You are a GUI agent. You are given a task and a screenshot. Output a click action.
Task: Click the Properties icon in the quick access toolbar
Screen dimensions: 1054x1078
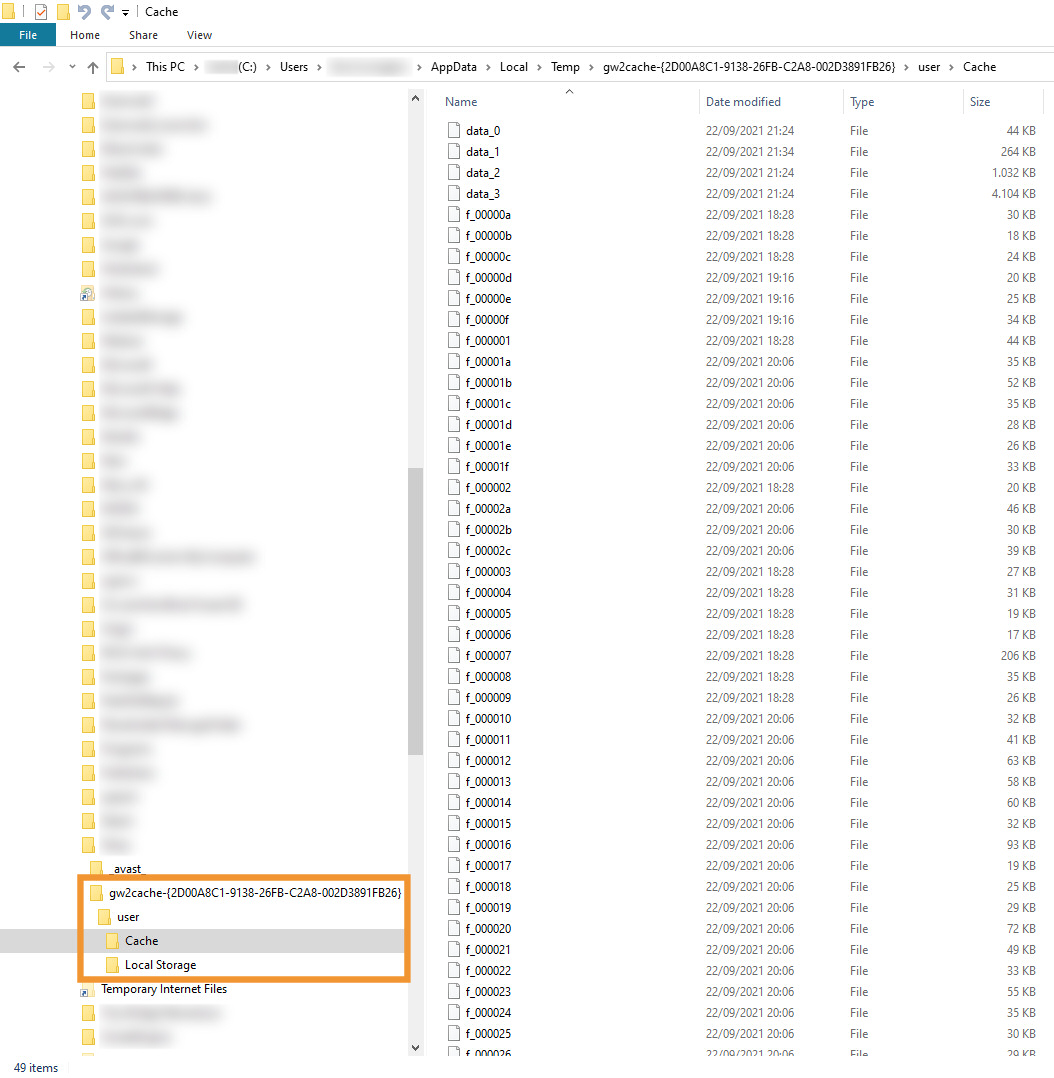(41, 12)
